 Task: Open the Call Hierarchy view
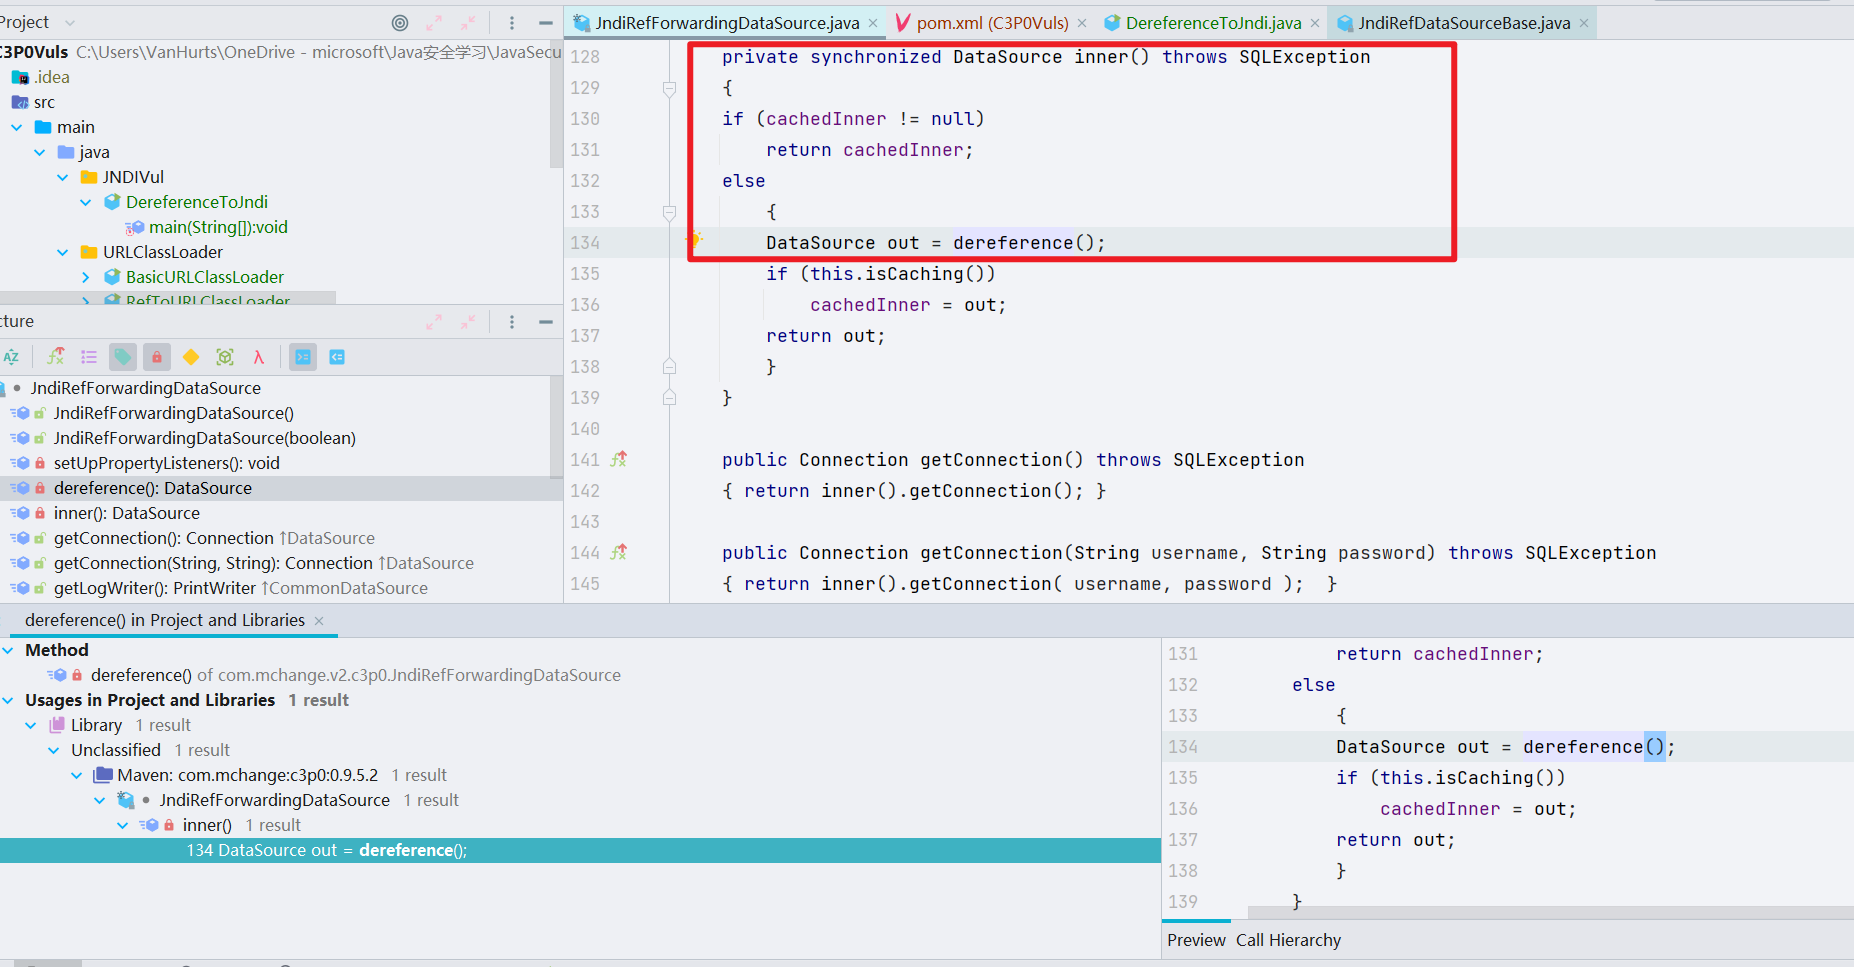[1288, 940]
